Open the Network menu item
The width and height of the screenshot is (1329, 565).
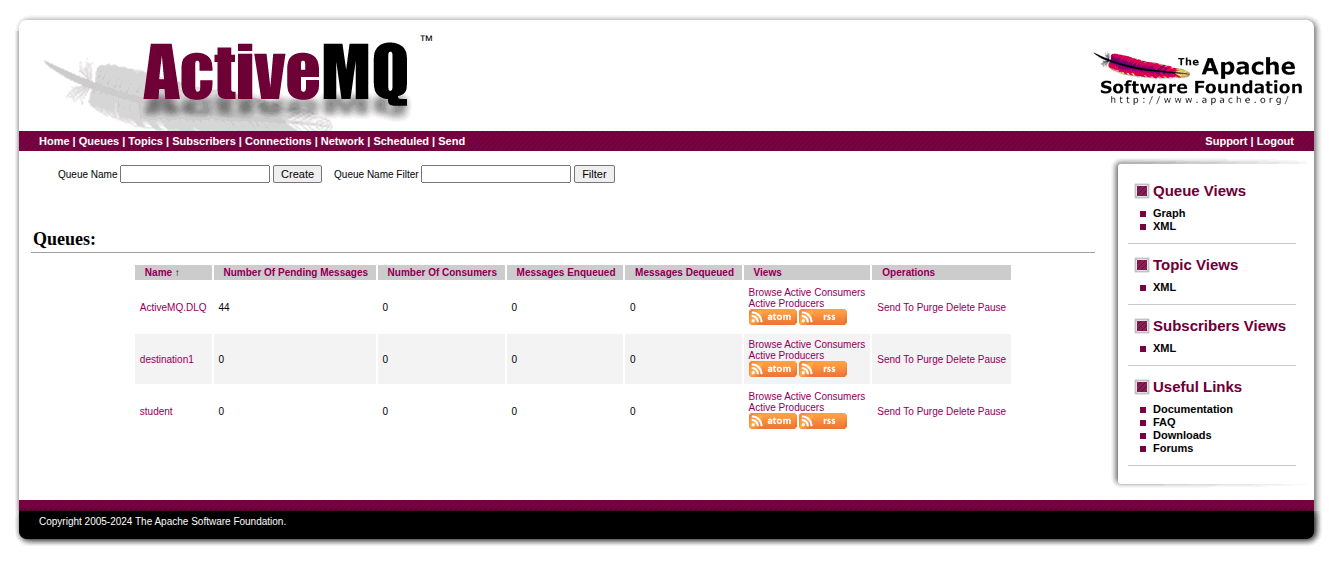342,141
